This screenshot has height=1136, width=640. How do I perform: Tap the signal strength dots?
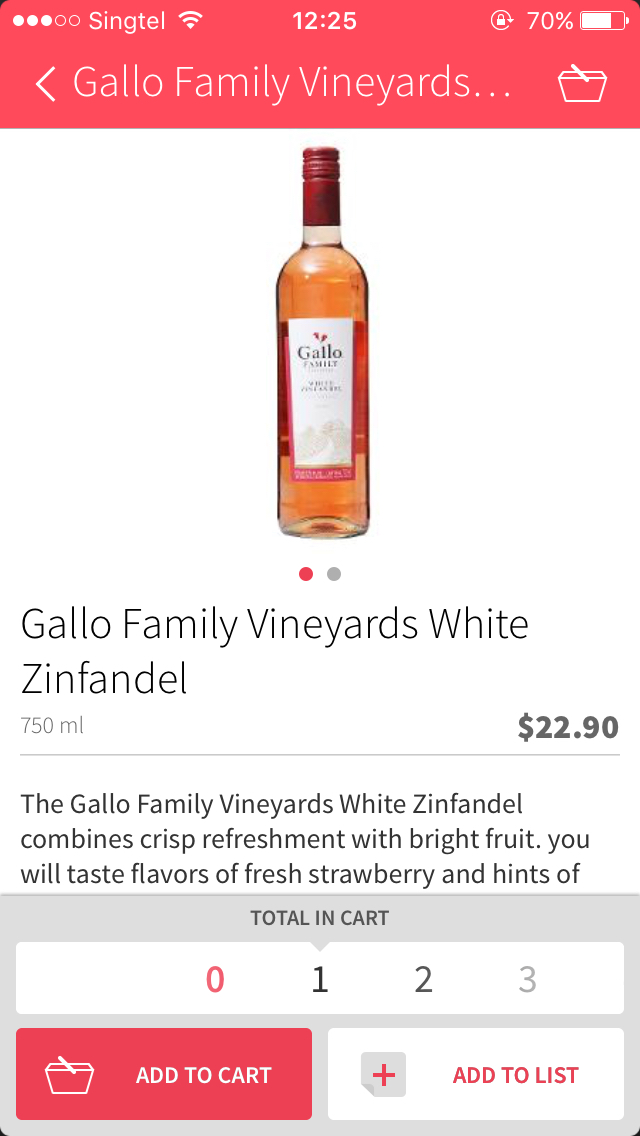click(x=46, y=21)
